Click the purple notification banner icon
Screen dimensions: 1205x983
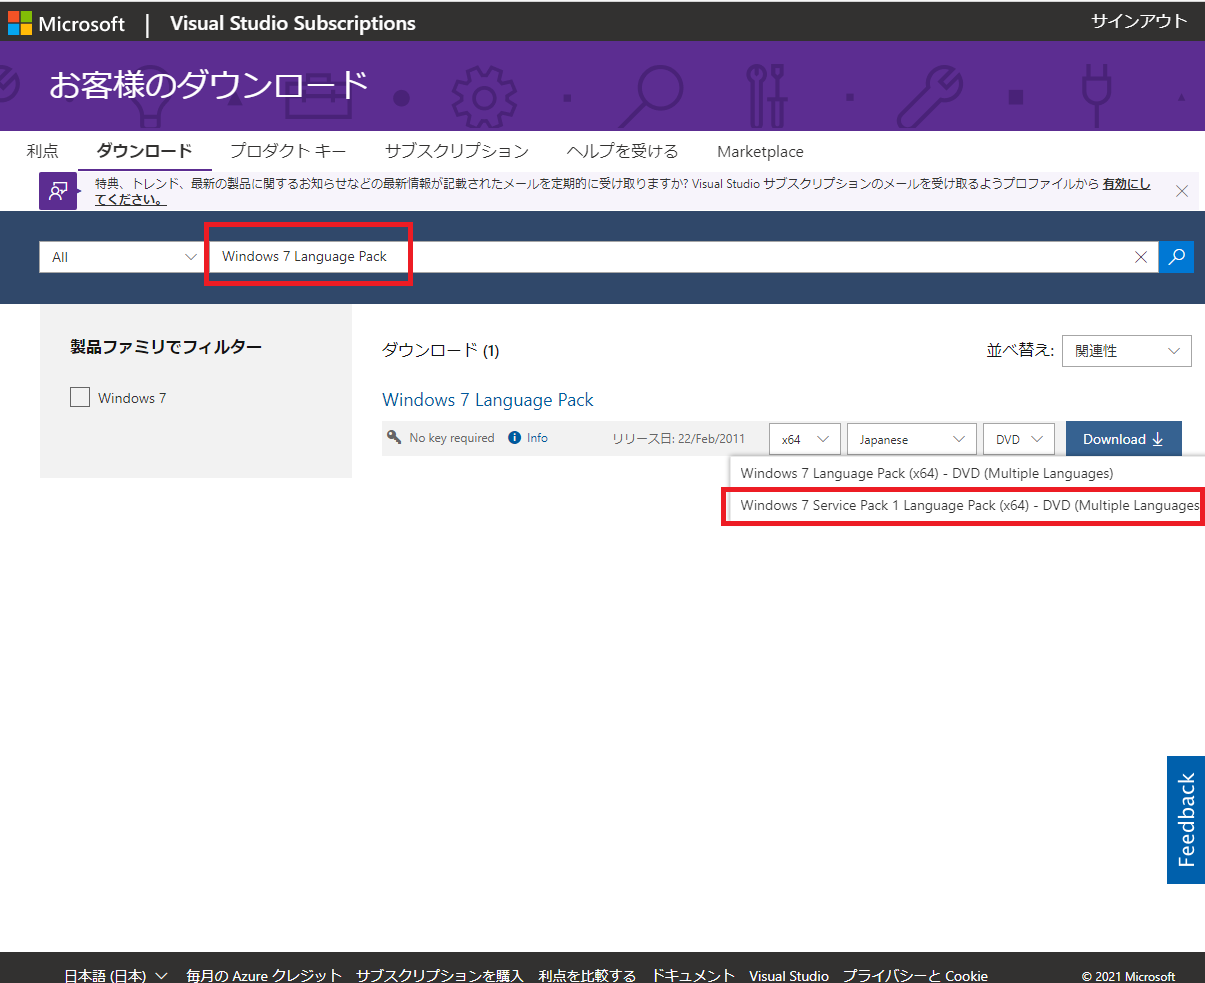58,191
